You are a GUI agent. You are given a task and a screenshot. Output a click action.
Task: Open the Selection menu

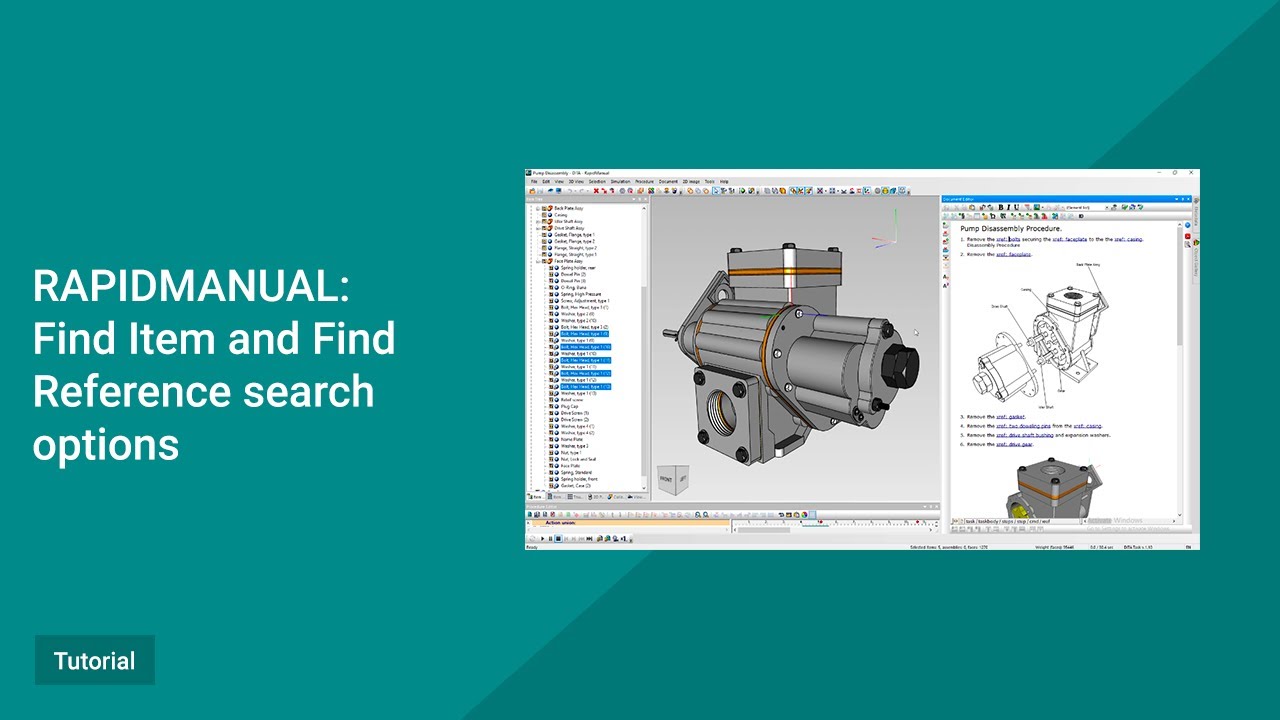click(x=597, y=181)
